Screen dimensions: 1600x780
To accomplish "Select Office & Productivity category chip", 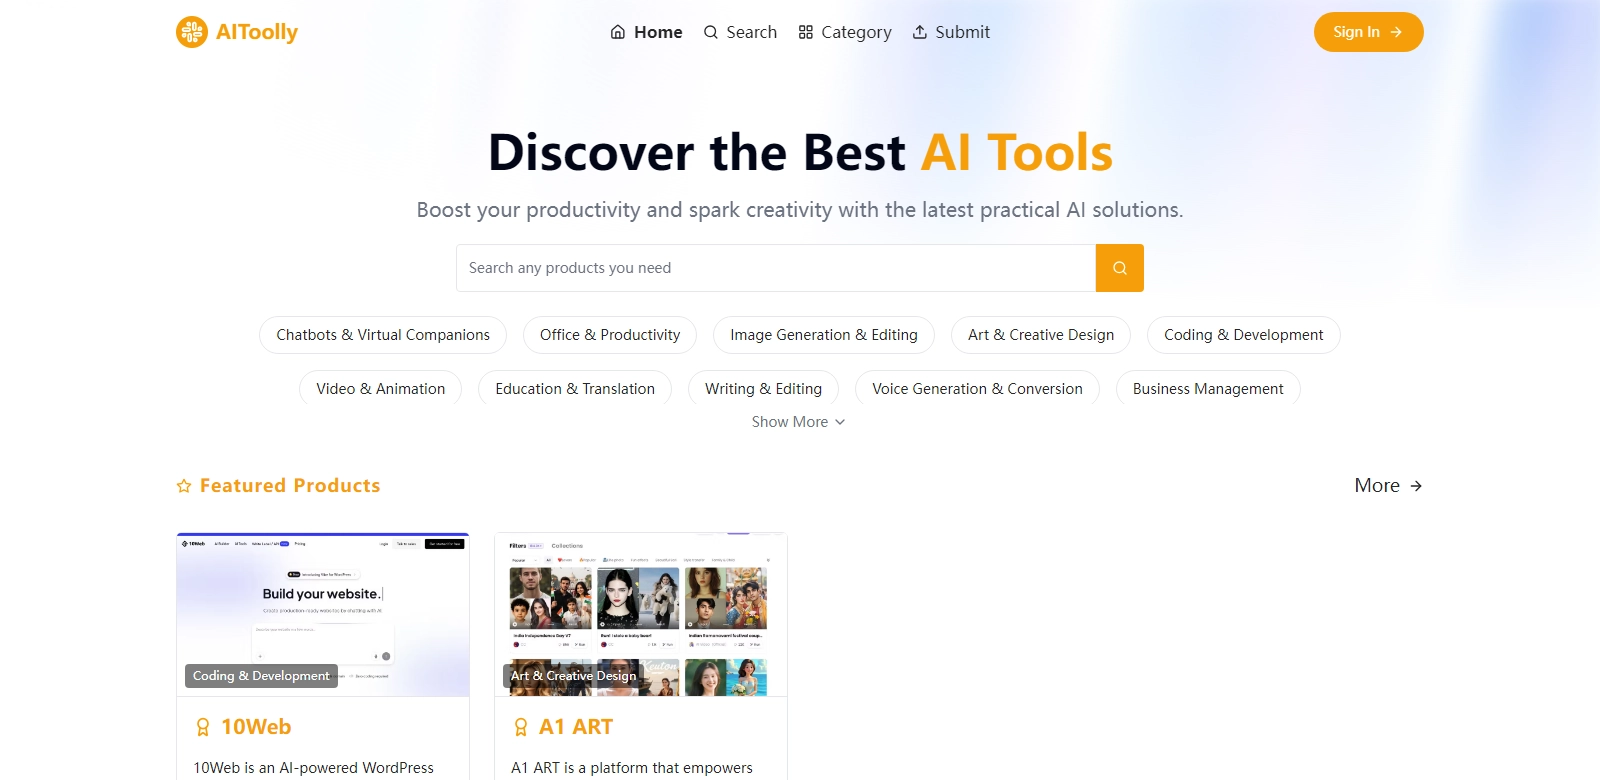I will pos(610,335).
